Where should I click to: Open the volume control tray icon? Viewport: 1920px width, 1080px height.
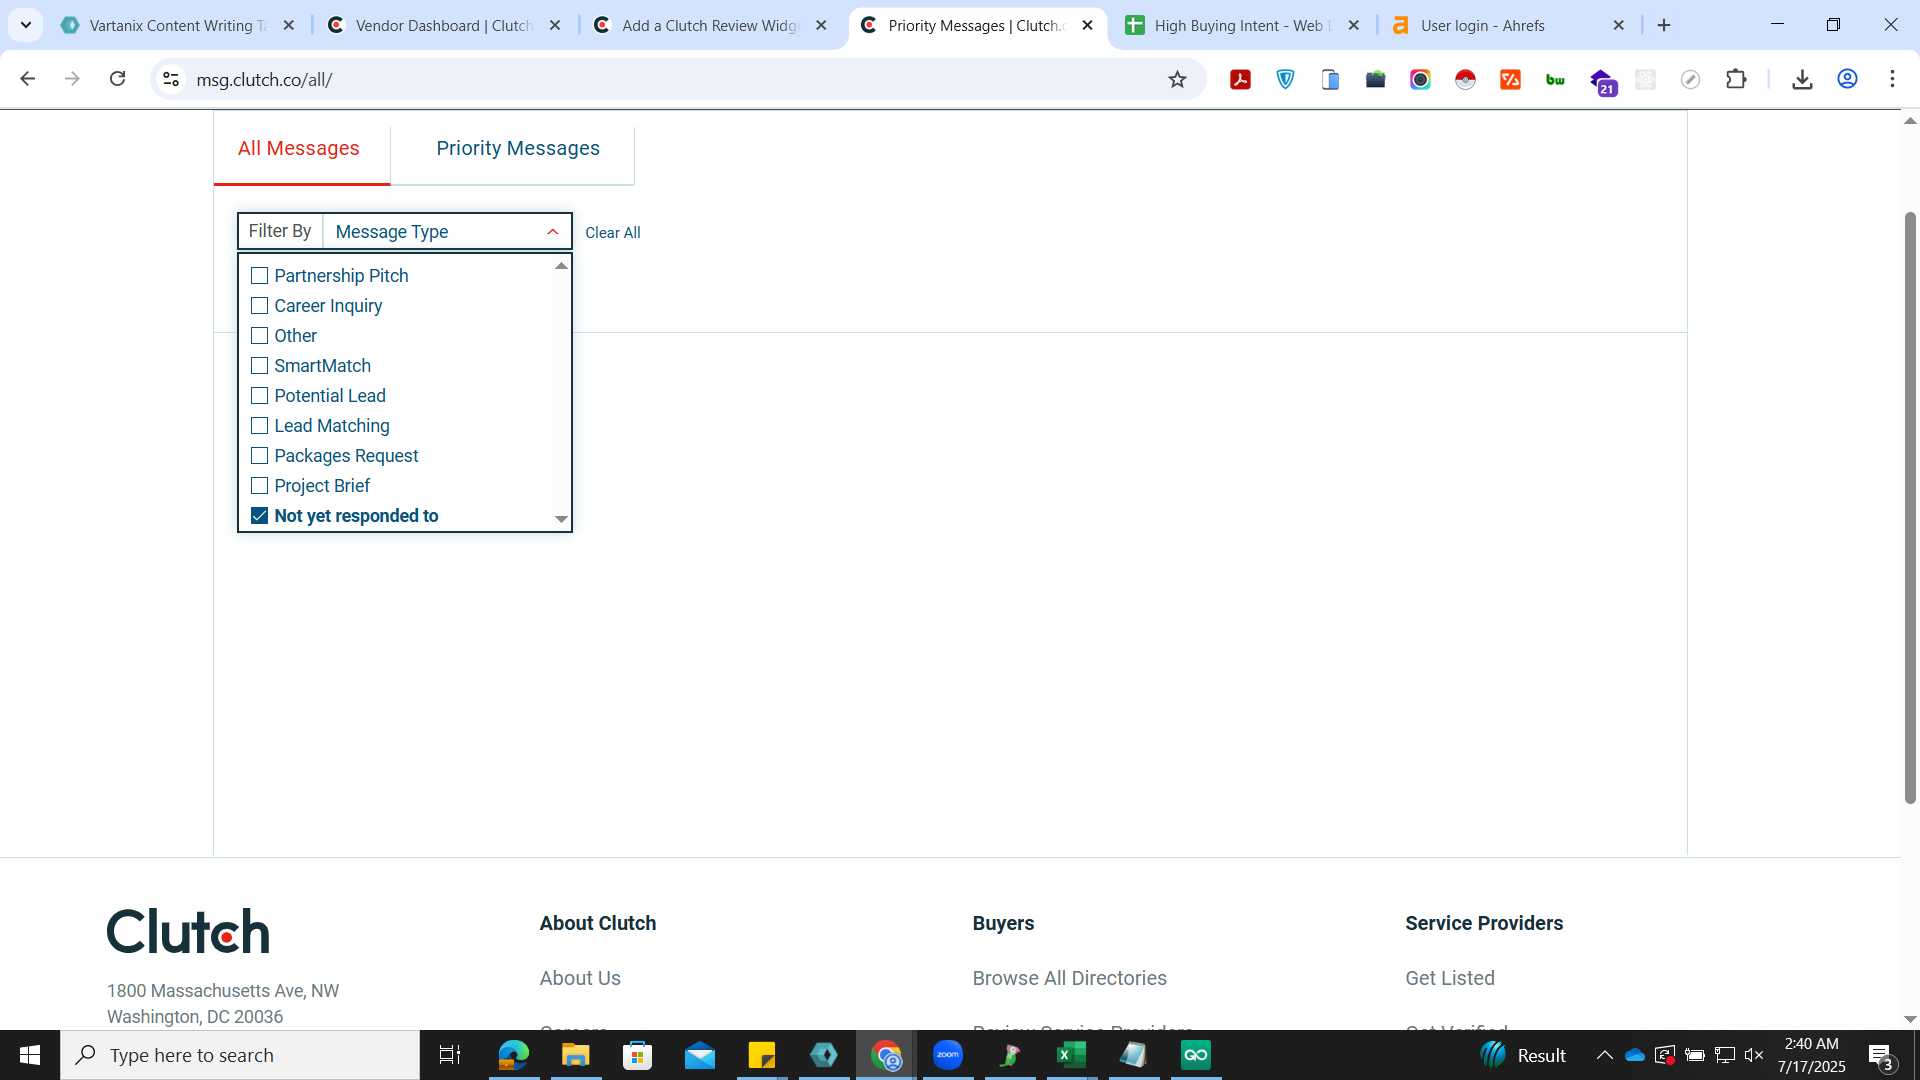click(x=1754, y=1055)
